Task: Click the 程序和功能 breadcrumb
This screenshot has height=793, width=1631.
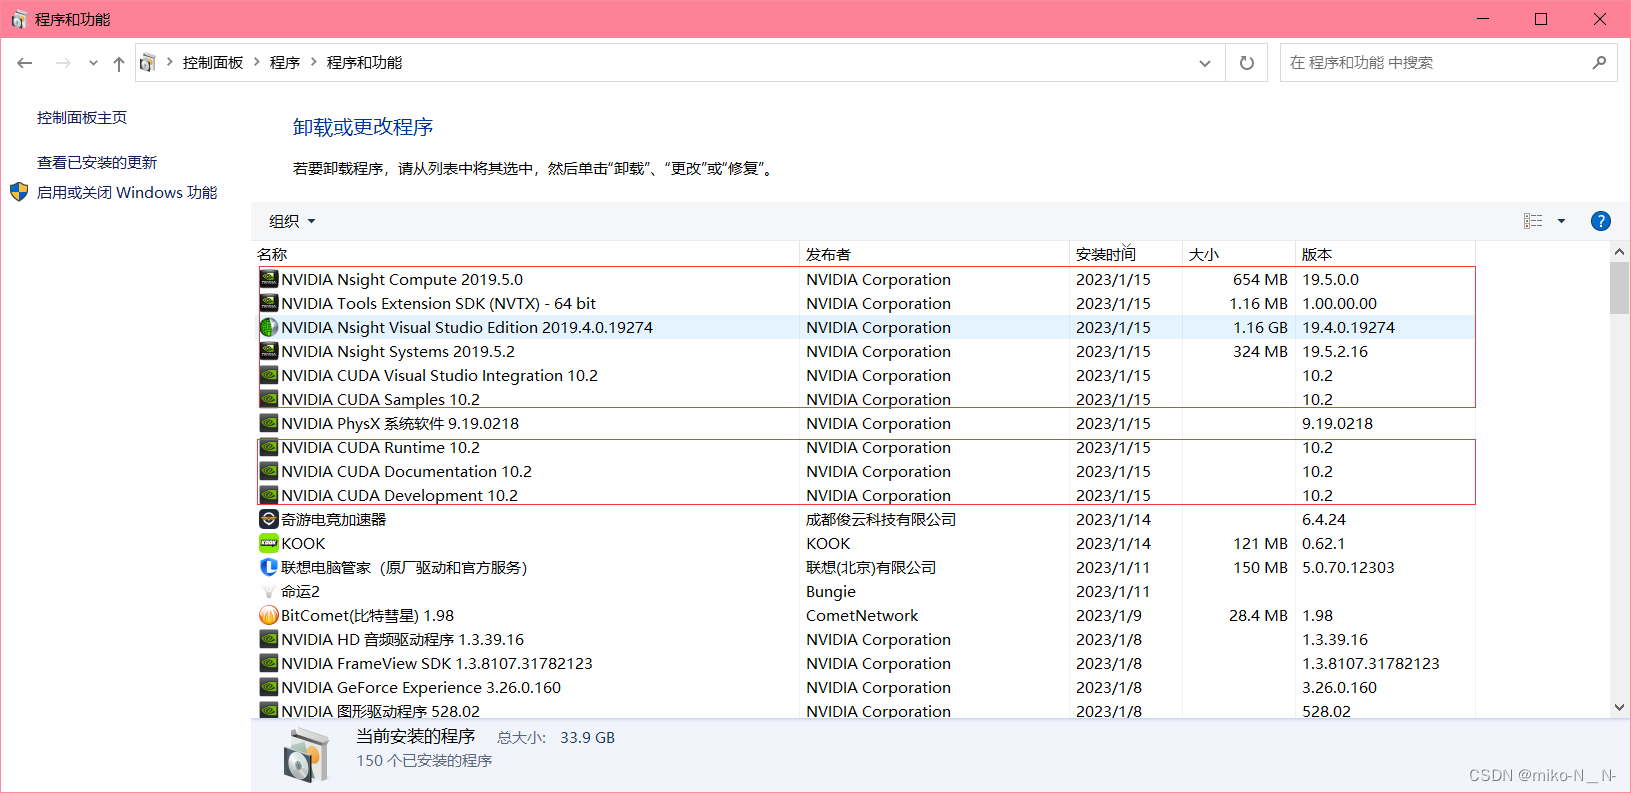Action: click(x=364, y=63)
